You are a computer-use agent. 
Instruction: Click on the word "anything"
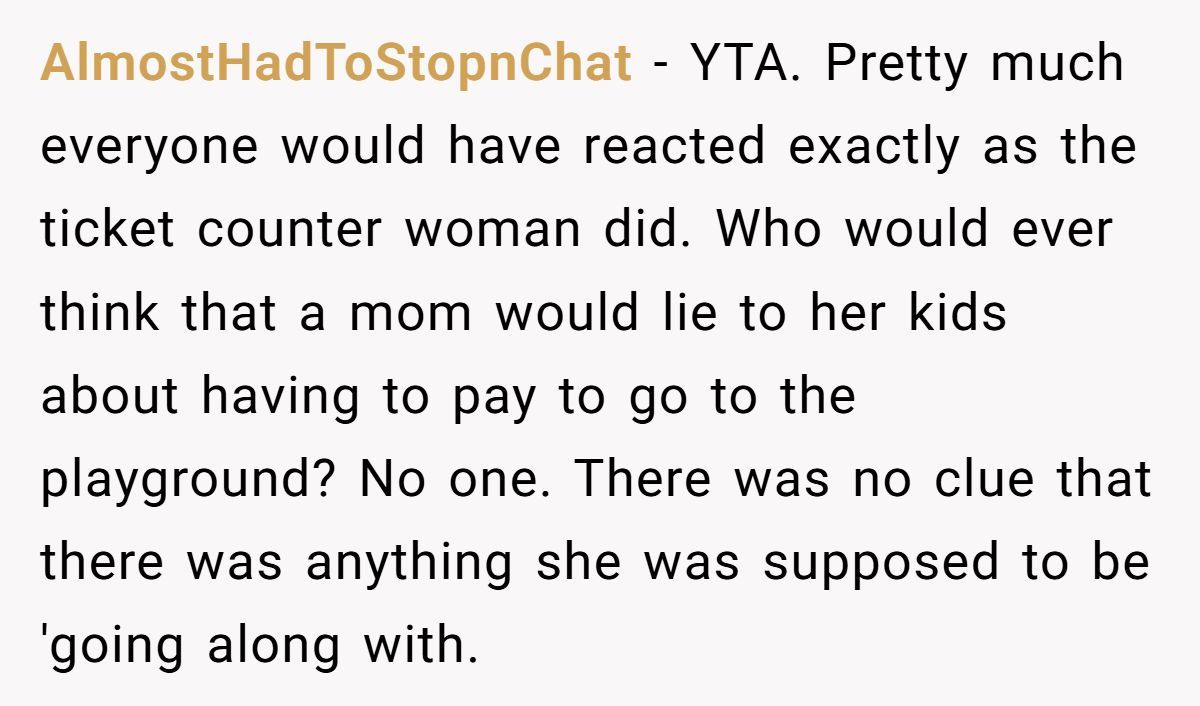coord(409,562)
